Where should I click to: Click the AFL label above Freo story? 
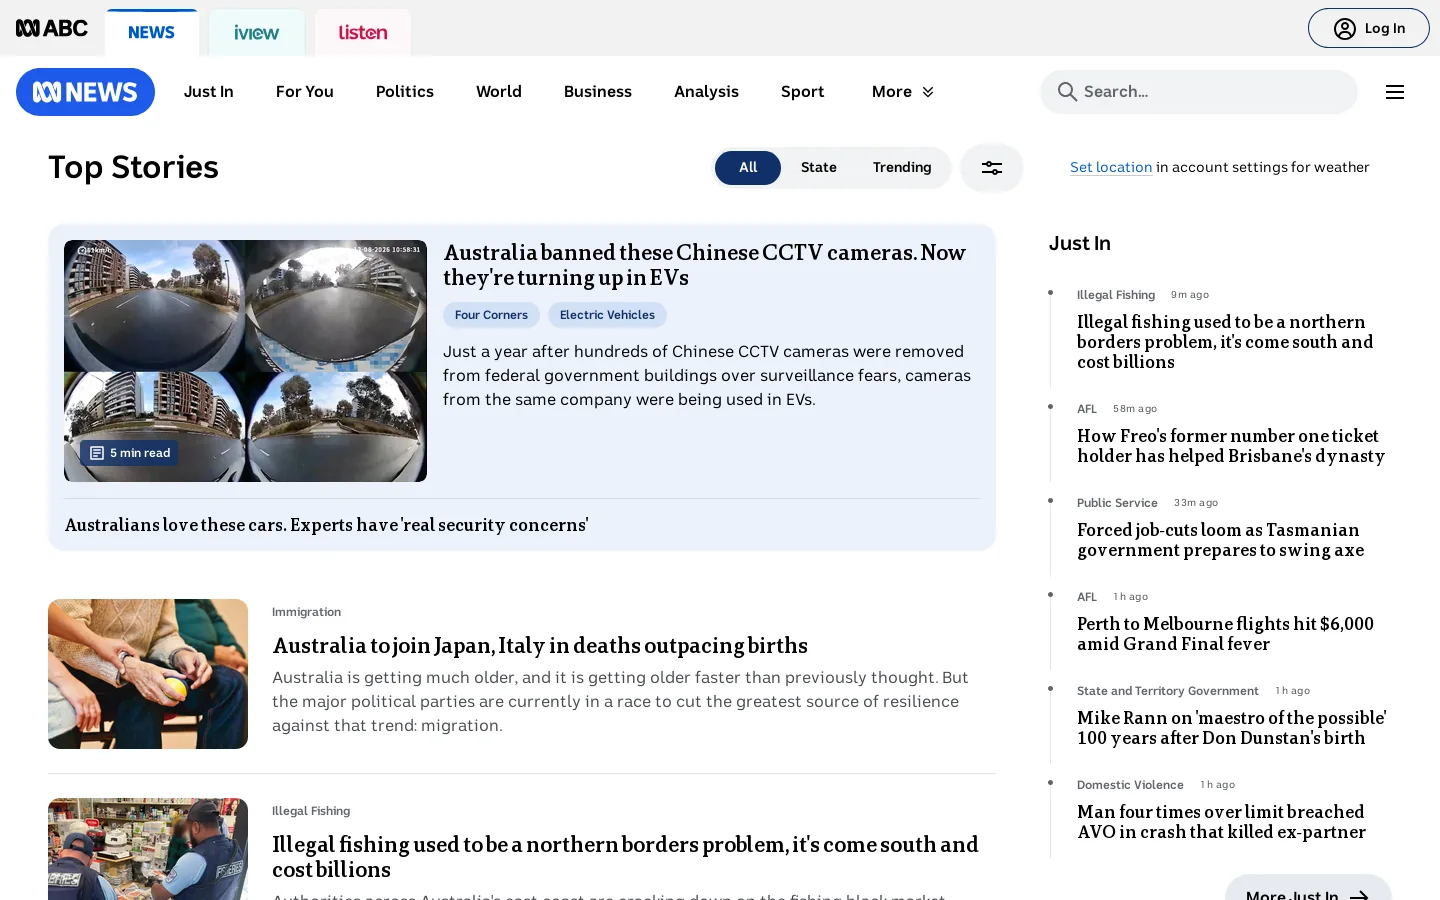coord(1087,409)
